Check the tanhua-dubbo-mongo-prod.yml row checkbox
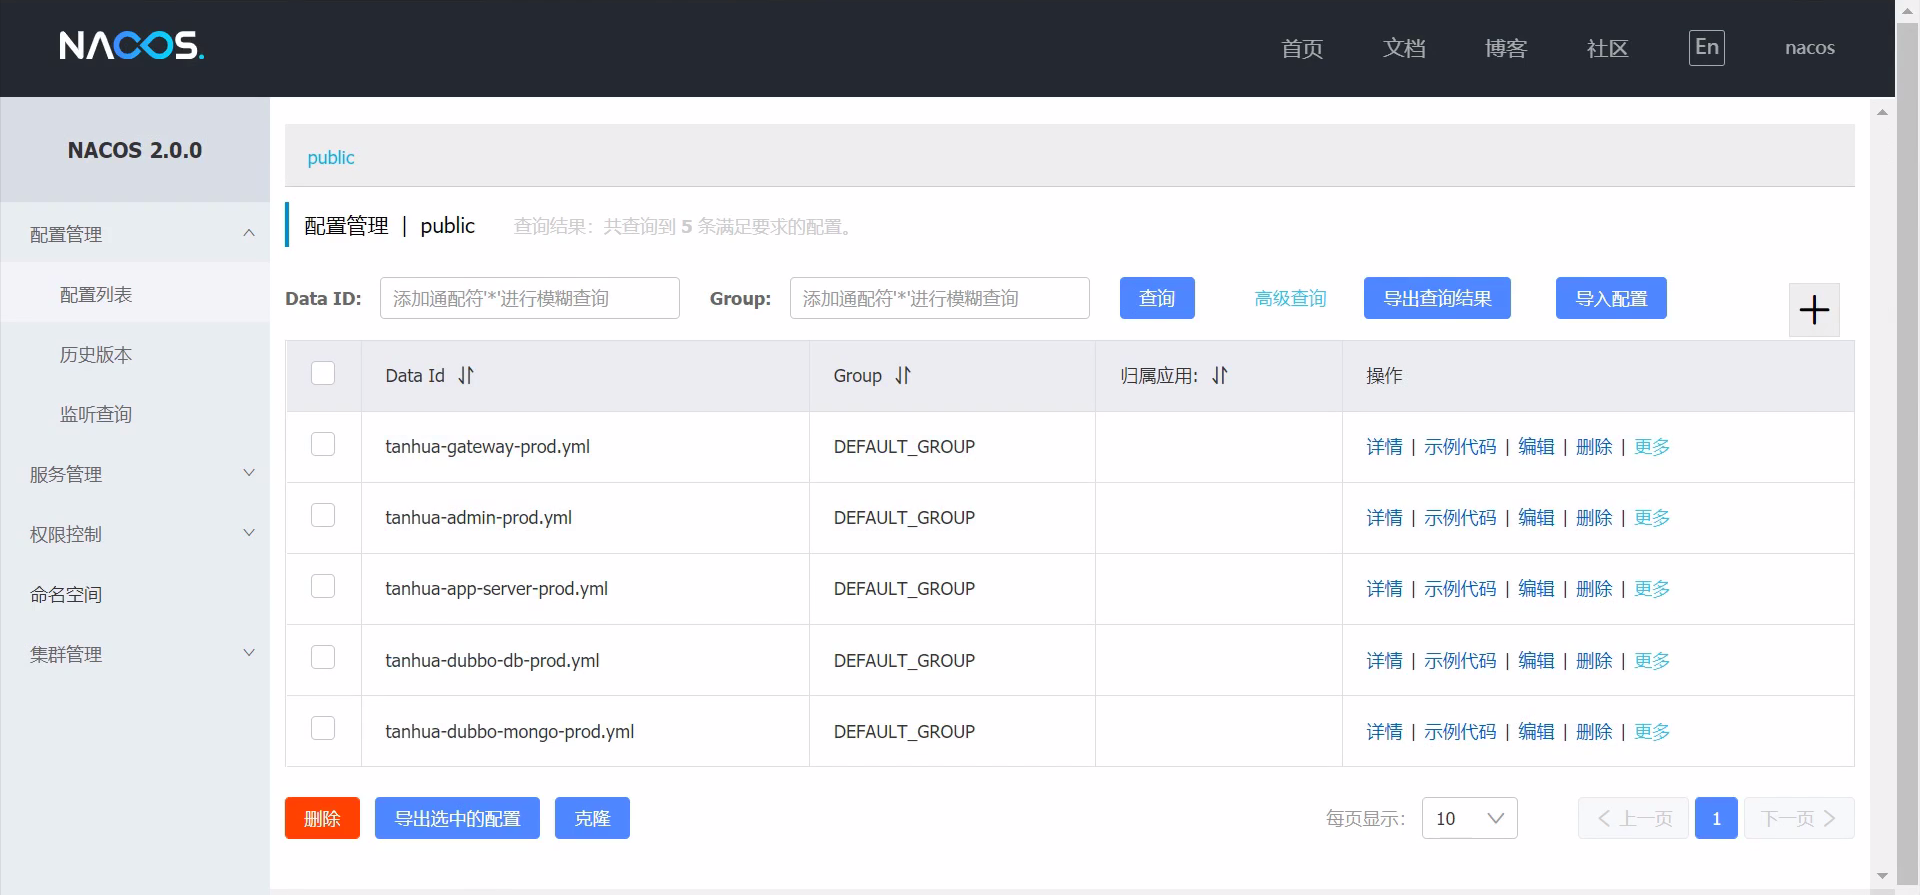 (x=323, y=728)
